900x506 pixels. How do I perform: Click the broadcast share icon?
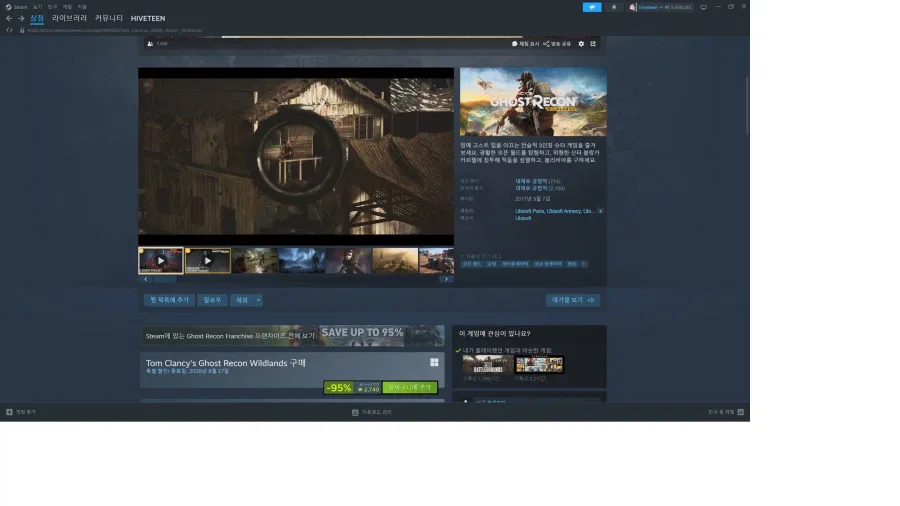[546, 44]
